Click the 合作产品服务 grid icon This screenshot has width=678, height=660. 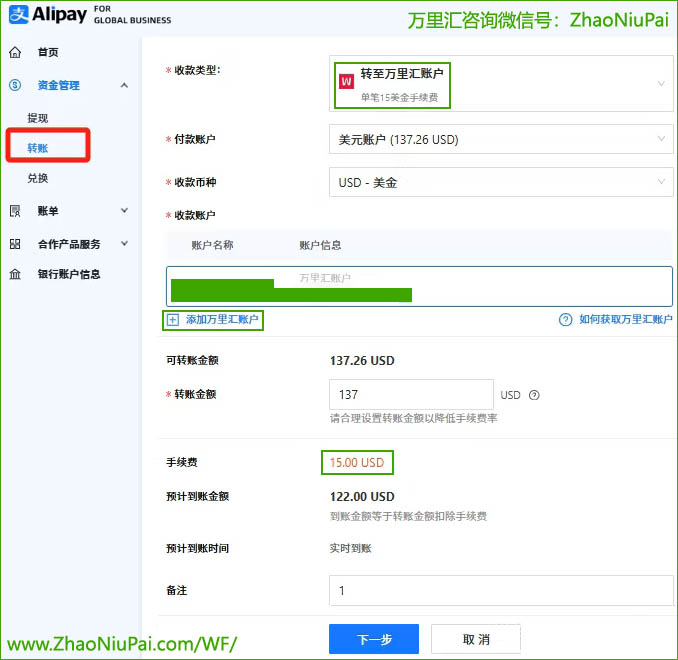tap(15, 244)
